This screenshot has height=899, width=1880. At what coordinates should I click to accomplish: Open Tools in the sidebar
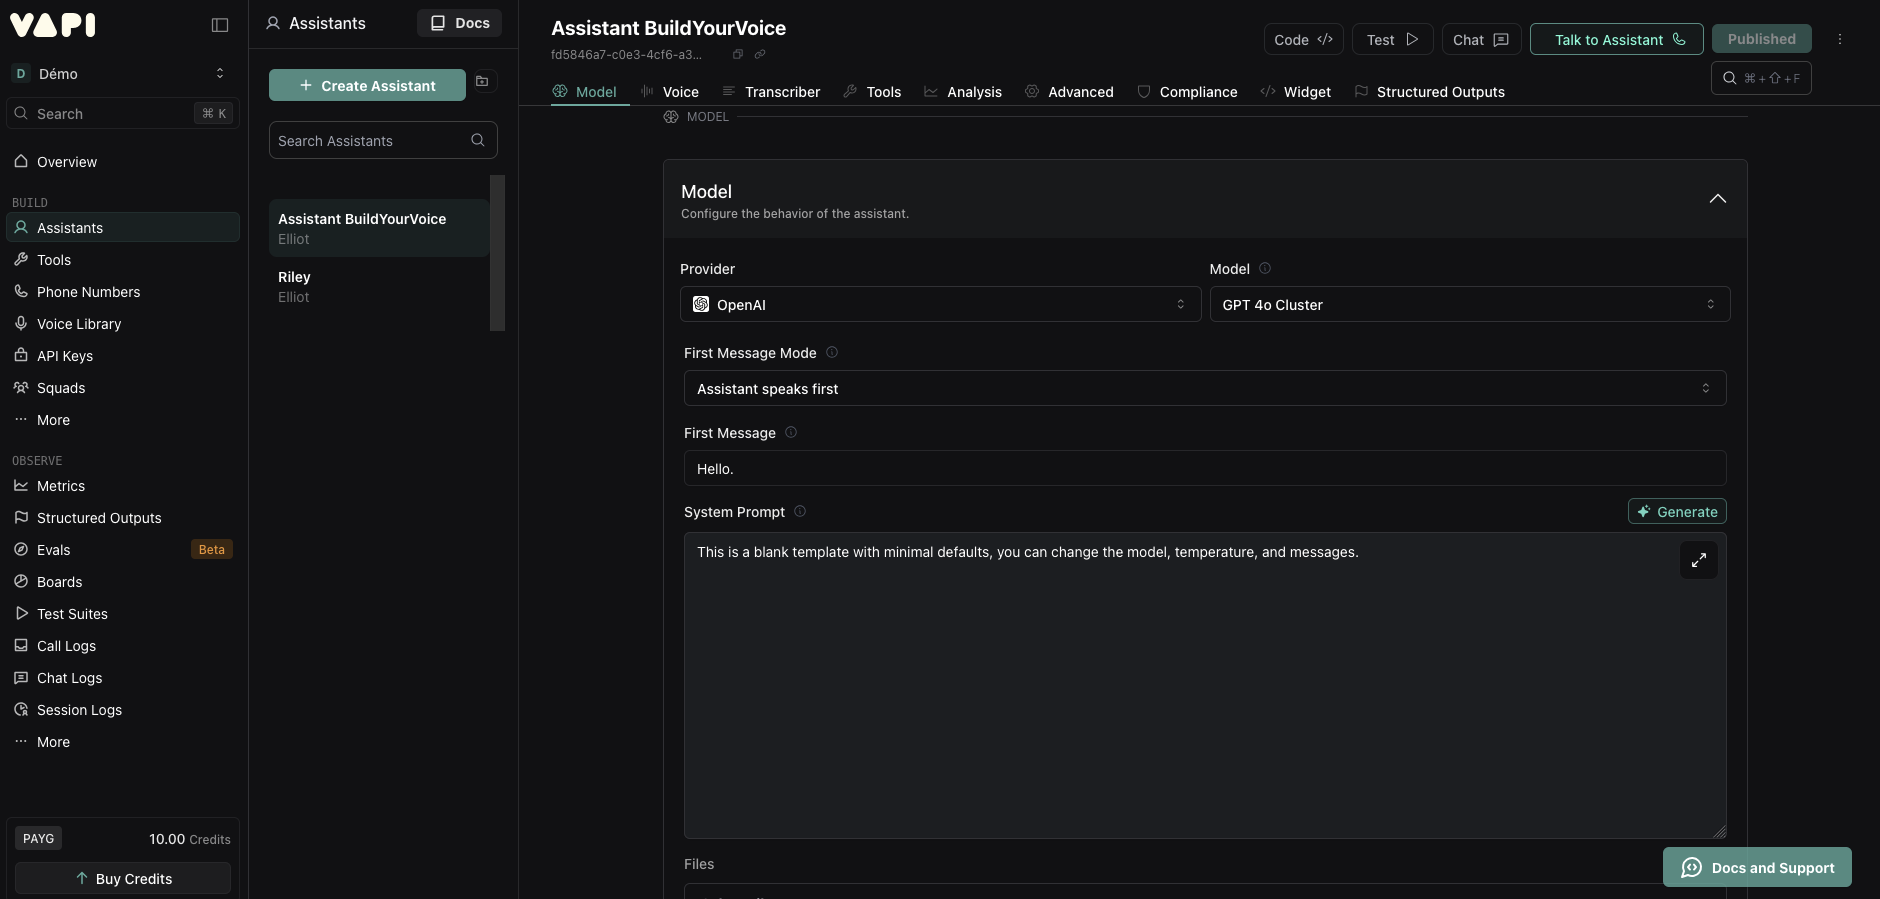(x=123, y=260)
